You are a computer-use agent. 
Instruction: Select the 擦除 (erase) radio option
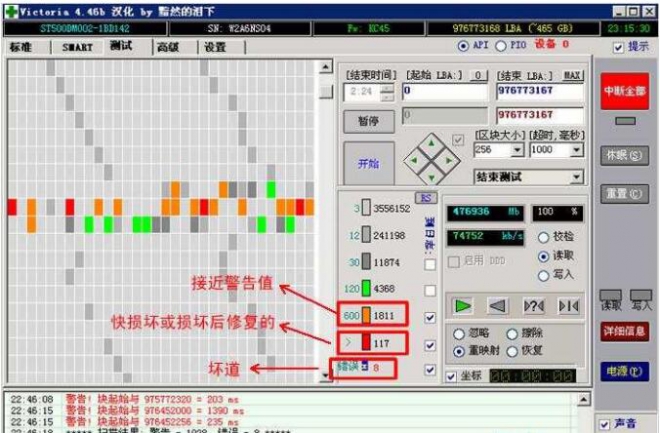point(512,334)
